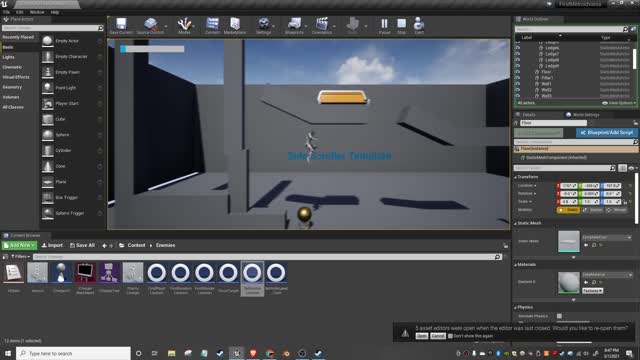
Task: Click the Blueprint/Add Script button
Action: point(607,133)
